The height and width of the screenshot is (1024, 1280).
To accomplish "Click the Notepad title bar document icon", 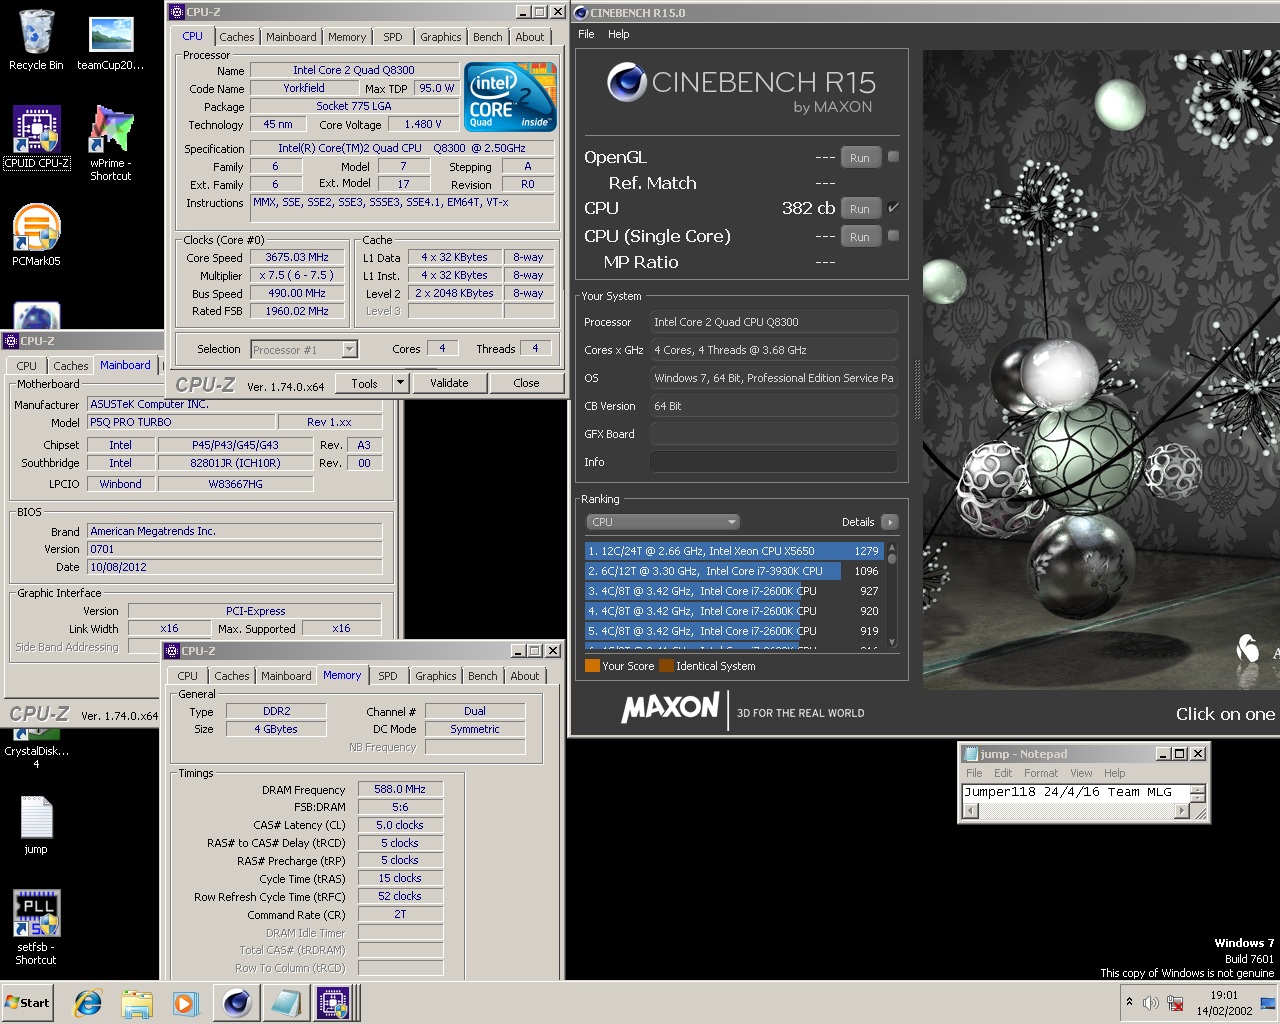I will point(969,754).
